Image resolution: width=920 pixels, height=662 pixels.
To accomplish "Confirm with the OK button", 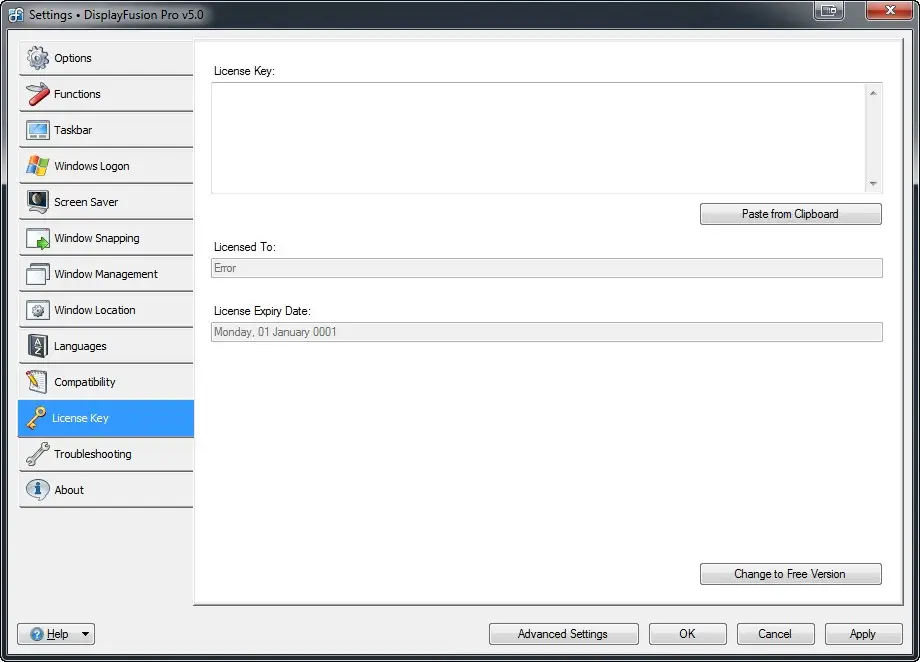I will 688,634.
